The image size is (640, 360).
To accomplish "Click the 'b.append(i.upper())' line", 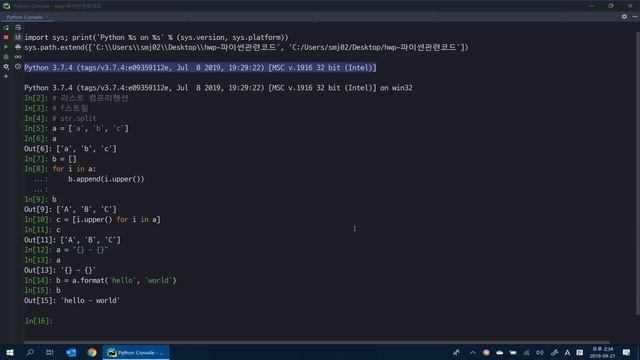I will coord(106,179).
